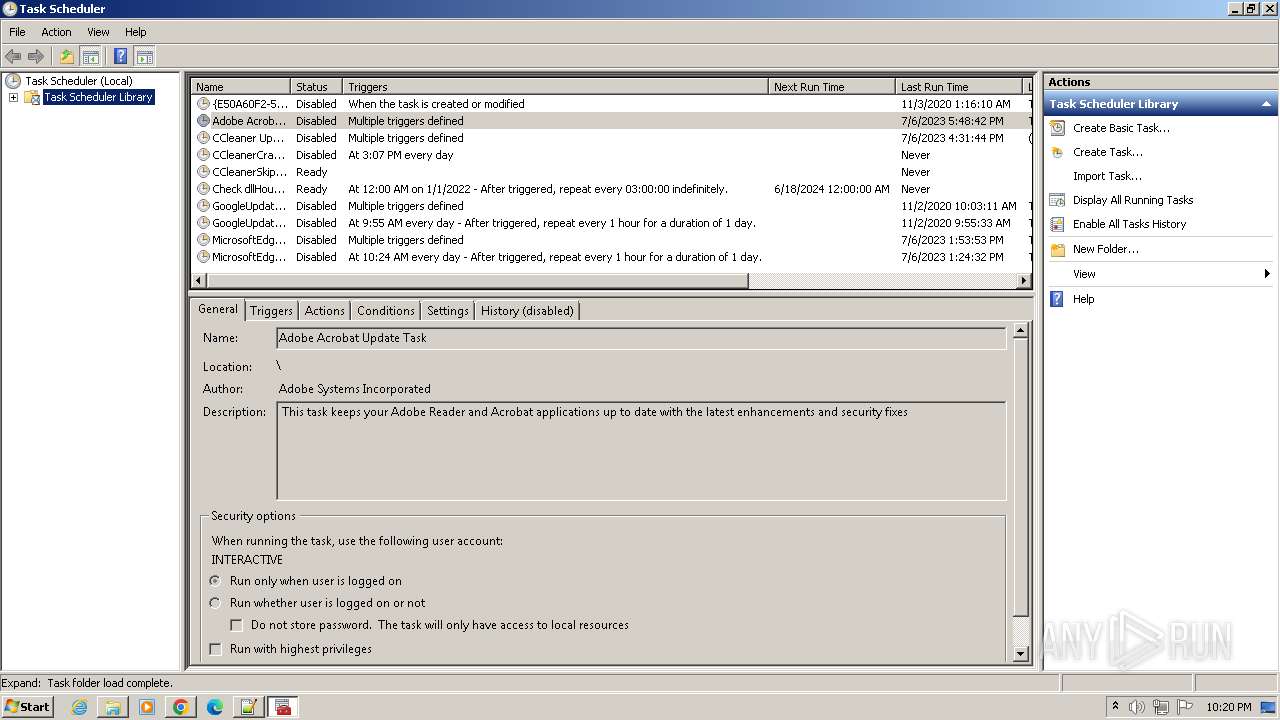Click the Back arrow toolbar icon
This screenshot has width=1280, height=720.
[x=13, y=56]
